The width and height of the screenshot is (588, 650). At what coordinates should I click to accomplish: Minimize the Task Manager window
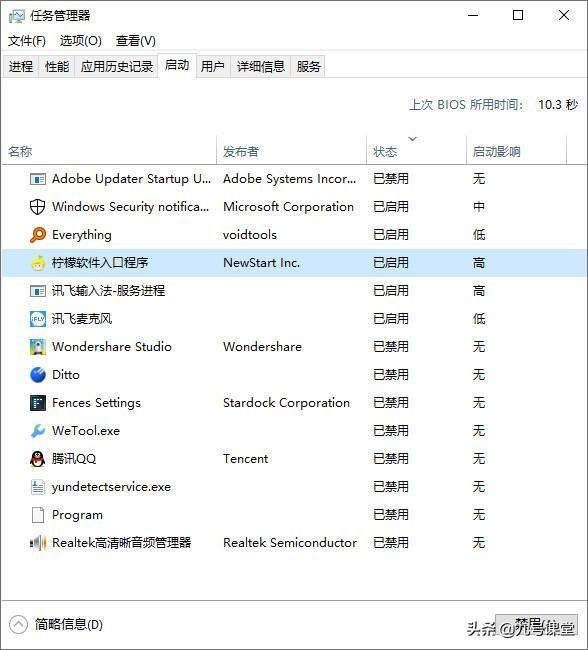[x=473, y=16]
